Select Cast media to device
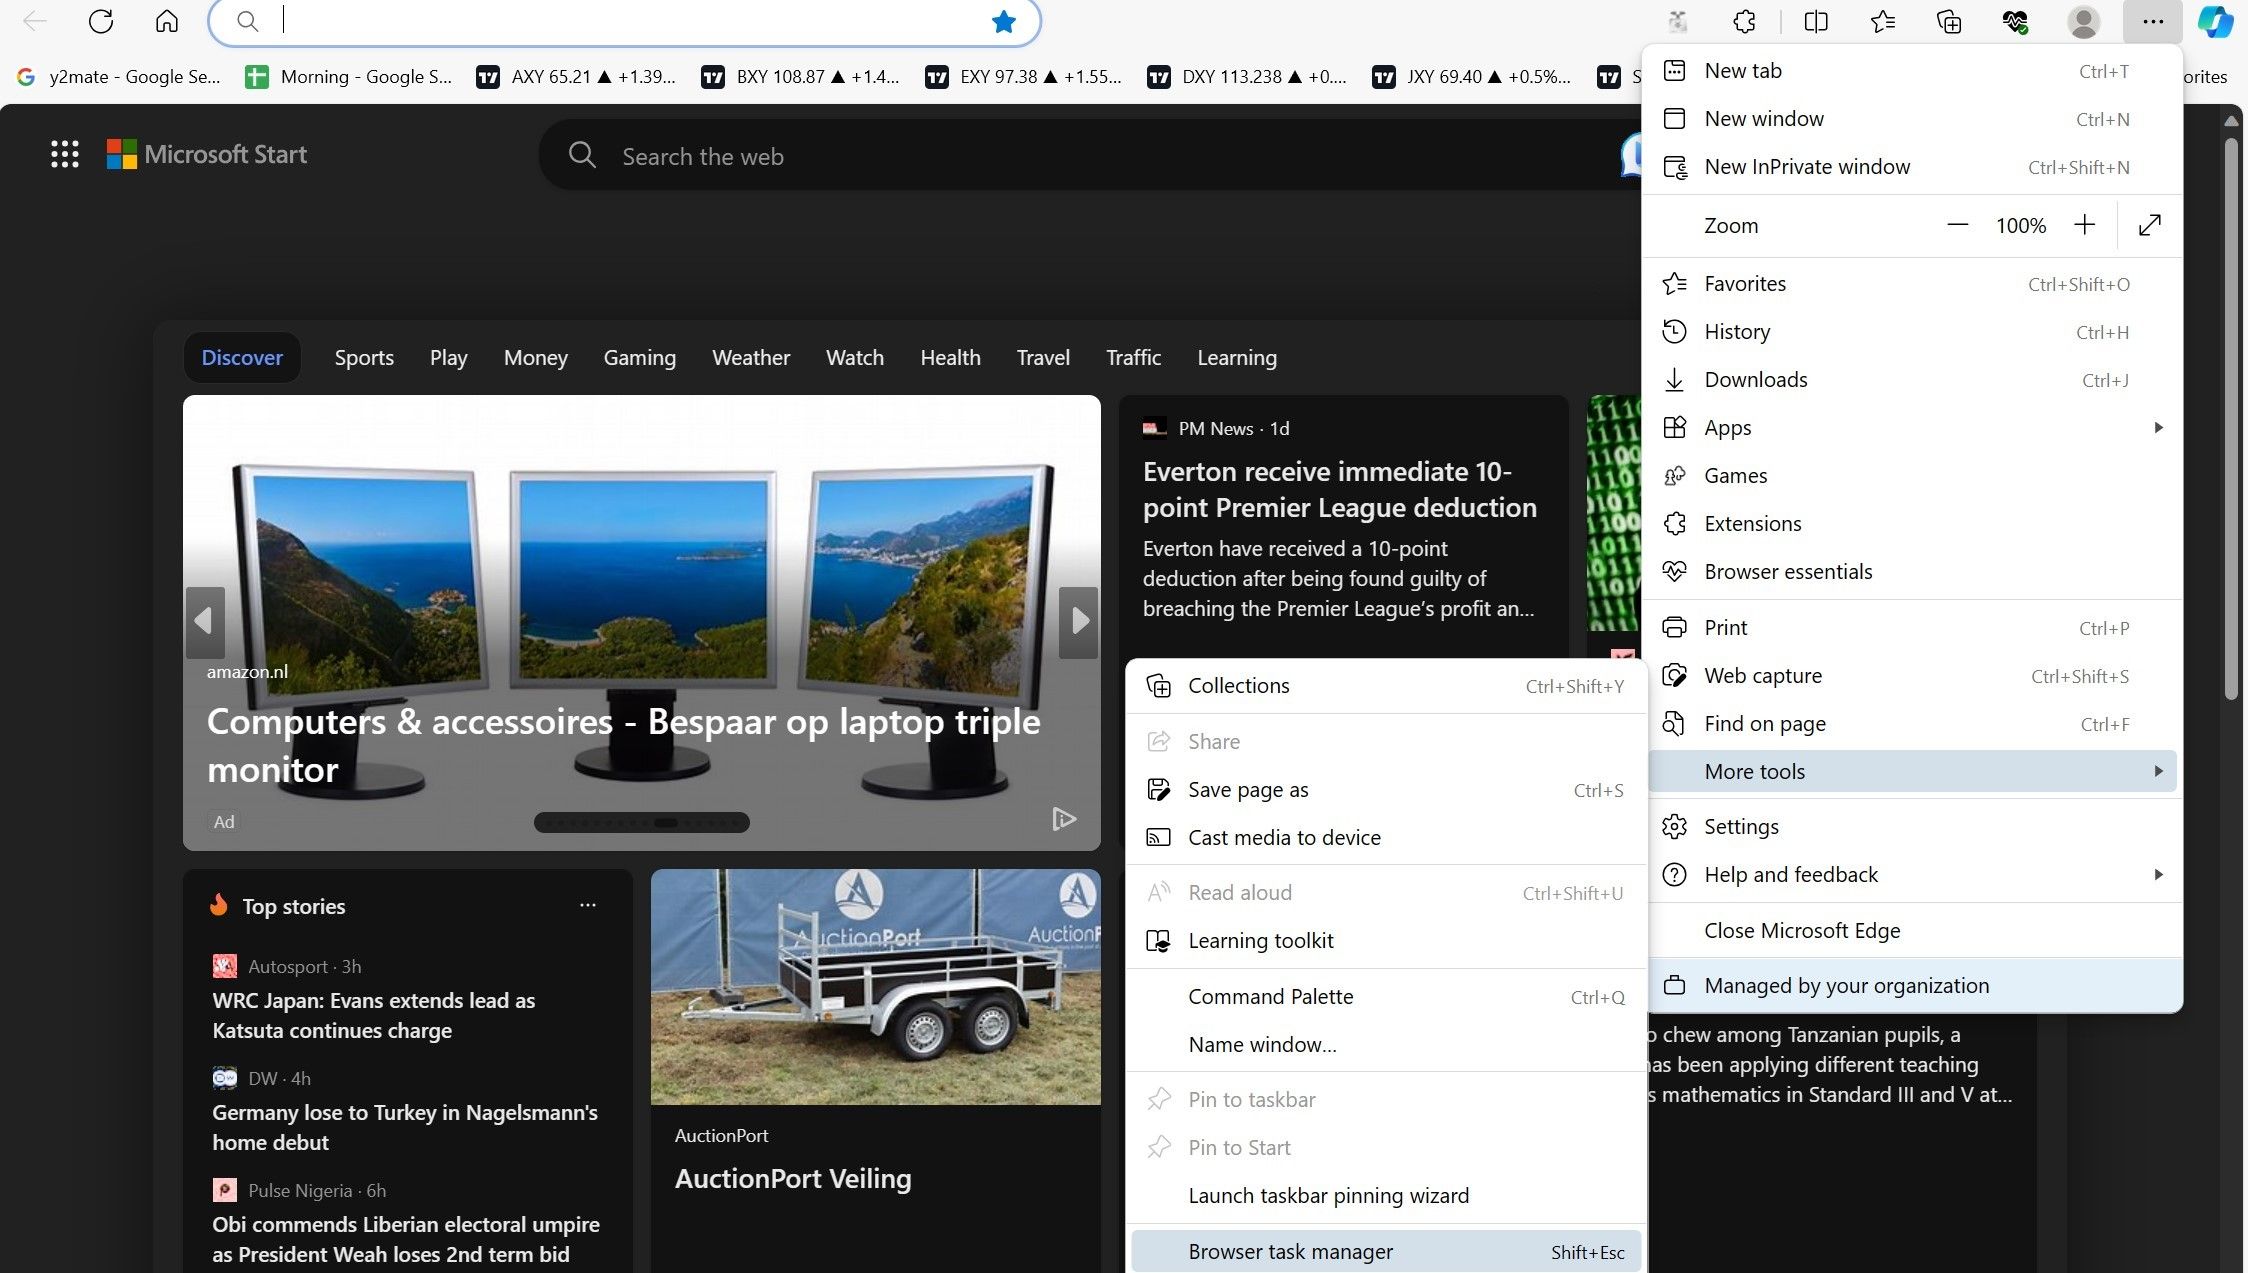 coord(1285,837)
